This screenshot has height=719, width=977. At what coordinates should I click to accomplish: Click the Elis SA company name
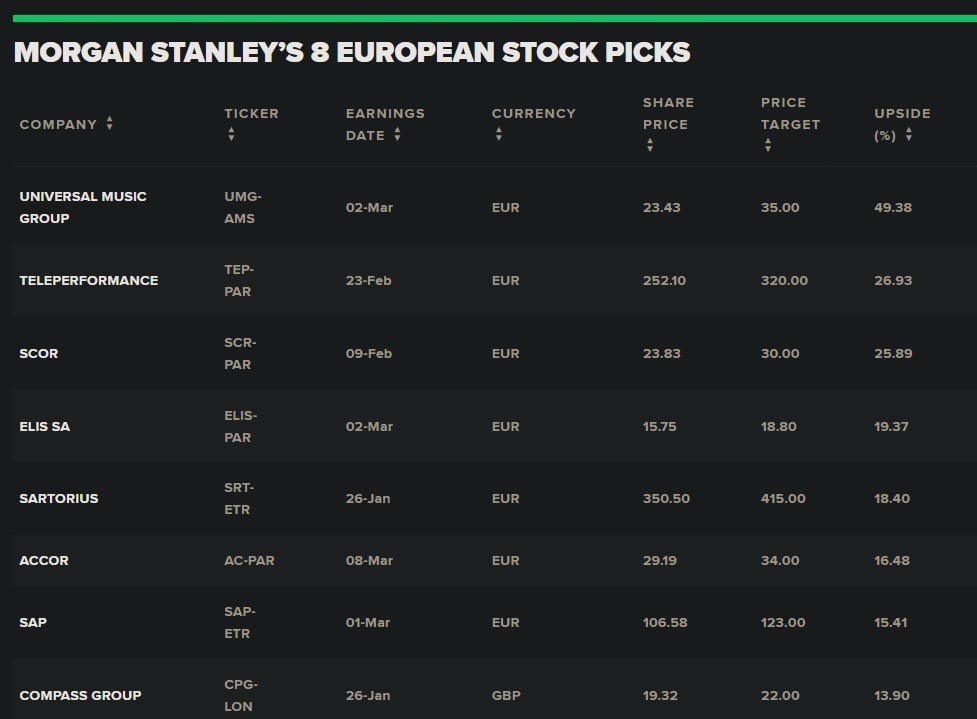pos(45,426)
